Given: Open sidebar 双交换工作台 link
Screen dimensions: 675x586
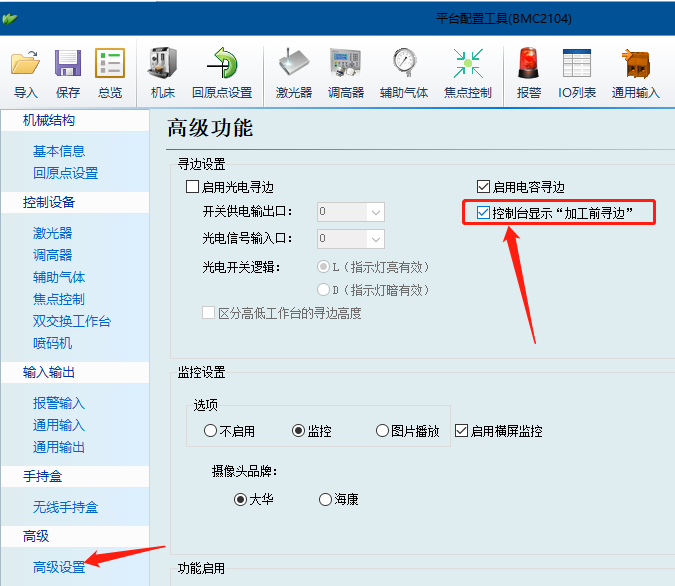Looking at the screenshot, I should point(72,321).
